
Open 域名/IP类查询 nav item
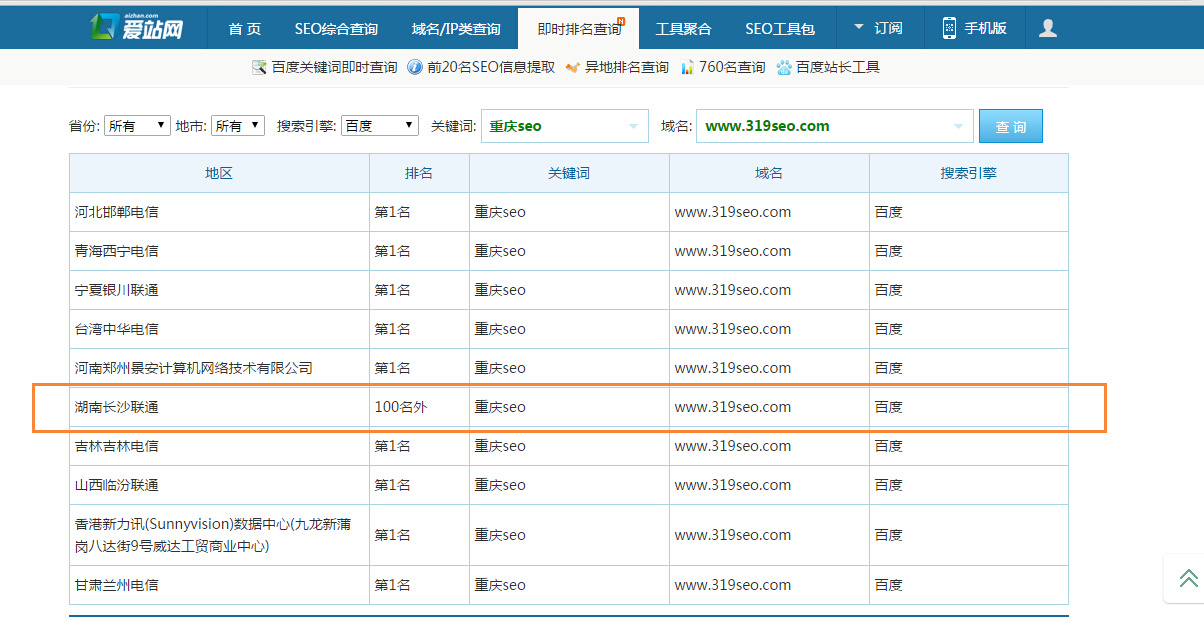[x=456, y=28]
